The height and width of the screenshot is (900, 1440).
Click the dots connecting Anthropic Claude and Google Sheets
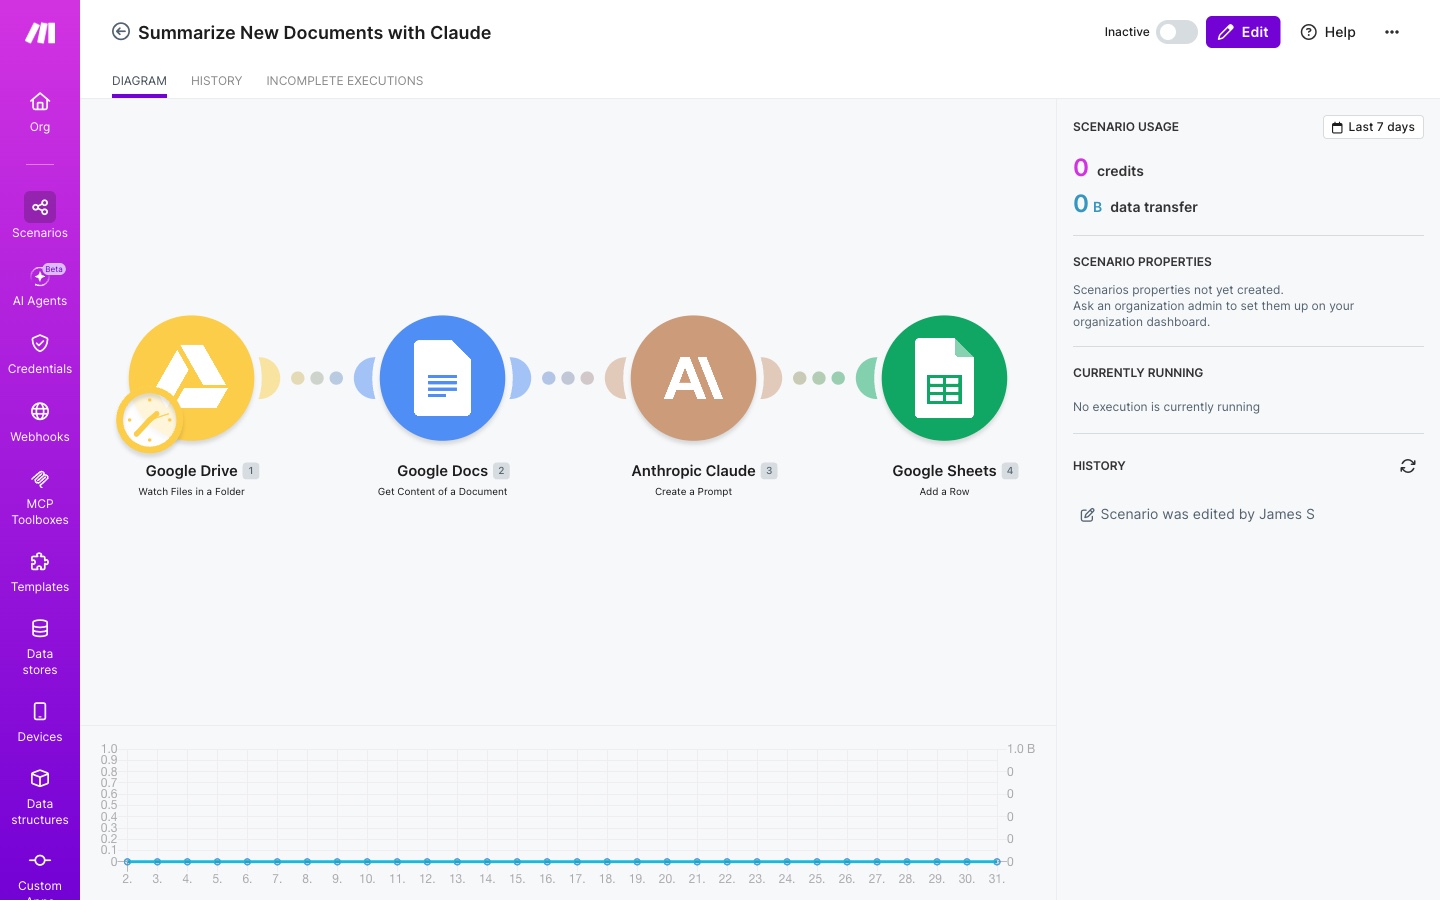819,378
